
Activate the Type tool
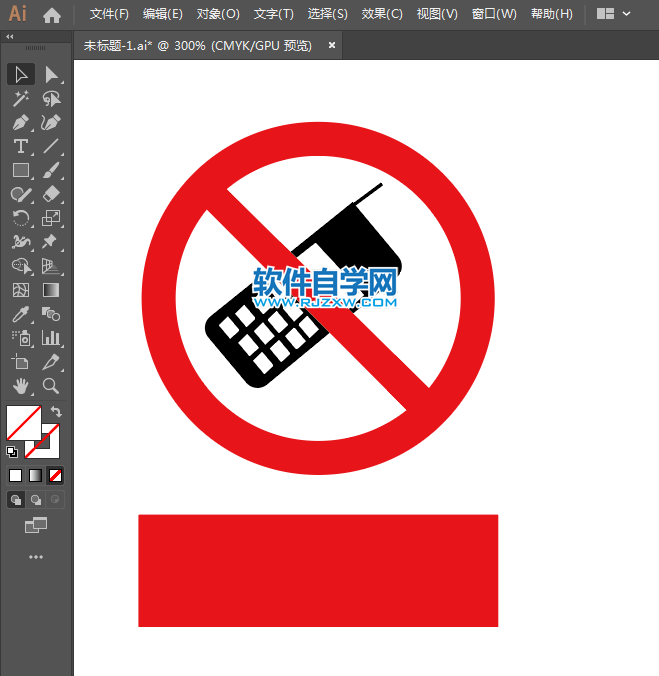[x=21, y=147]
